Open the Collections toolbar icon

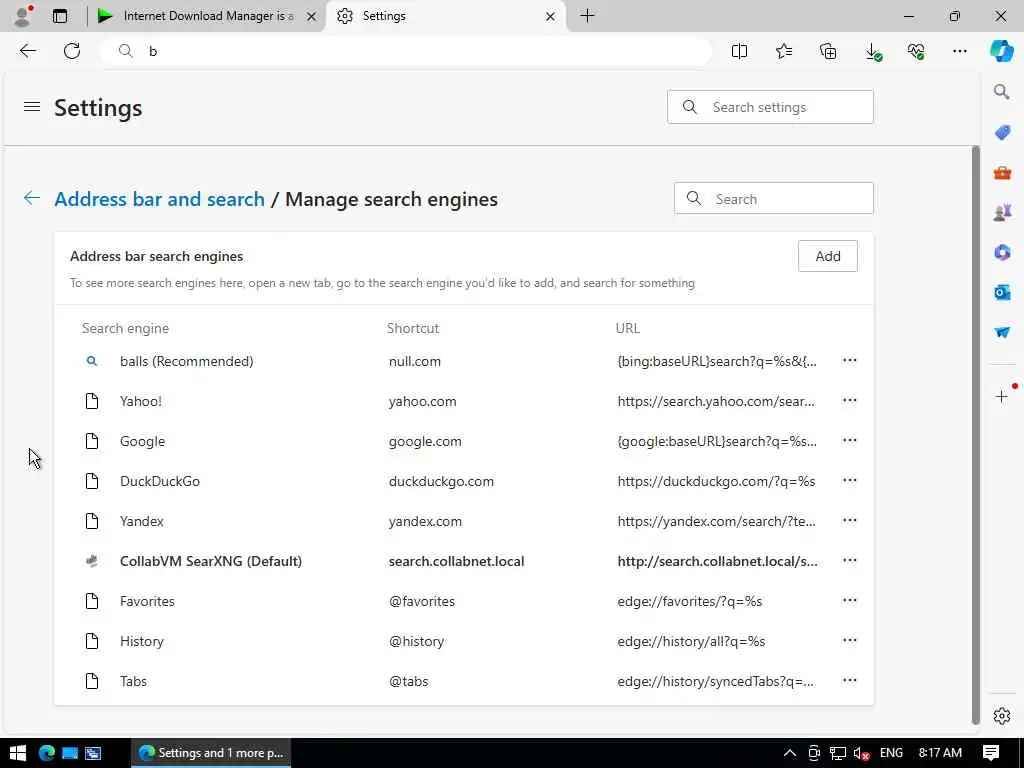click(828, 51)
